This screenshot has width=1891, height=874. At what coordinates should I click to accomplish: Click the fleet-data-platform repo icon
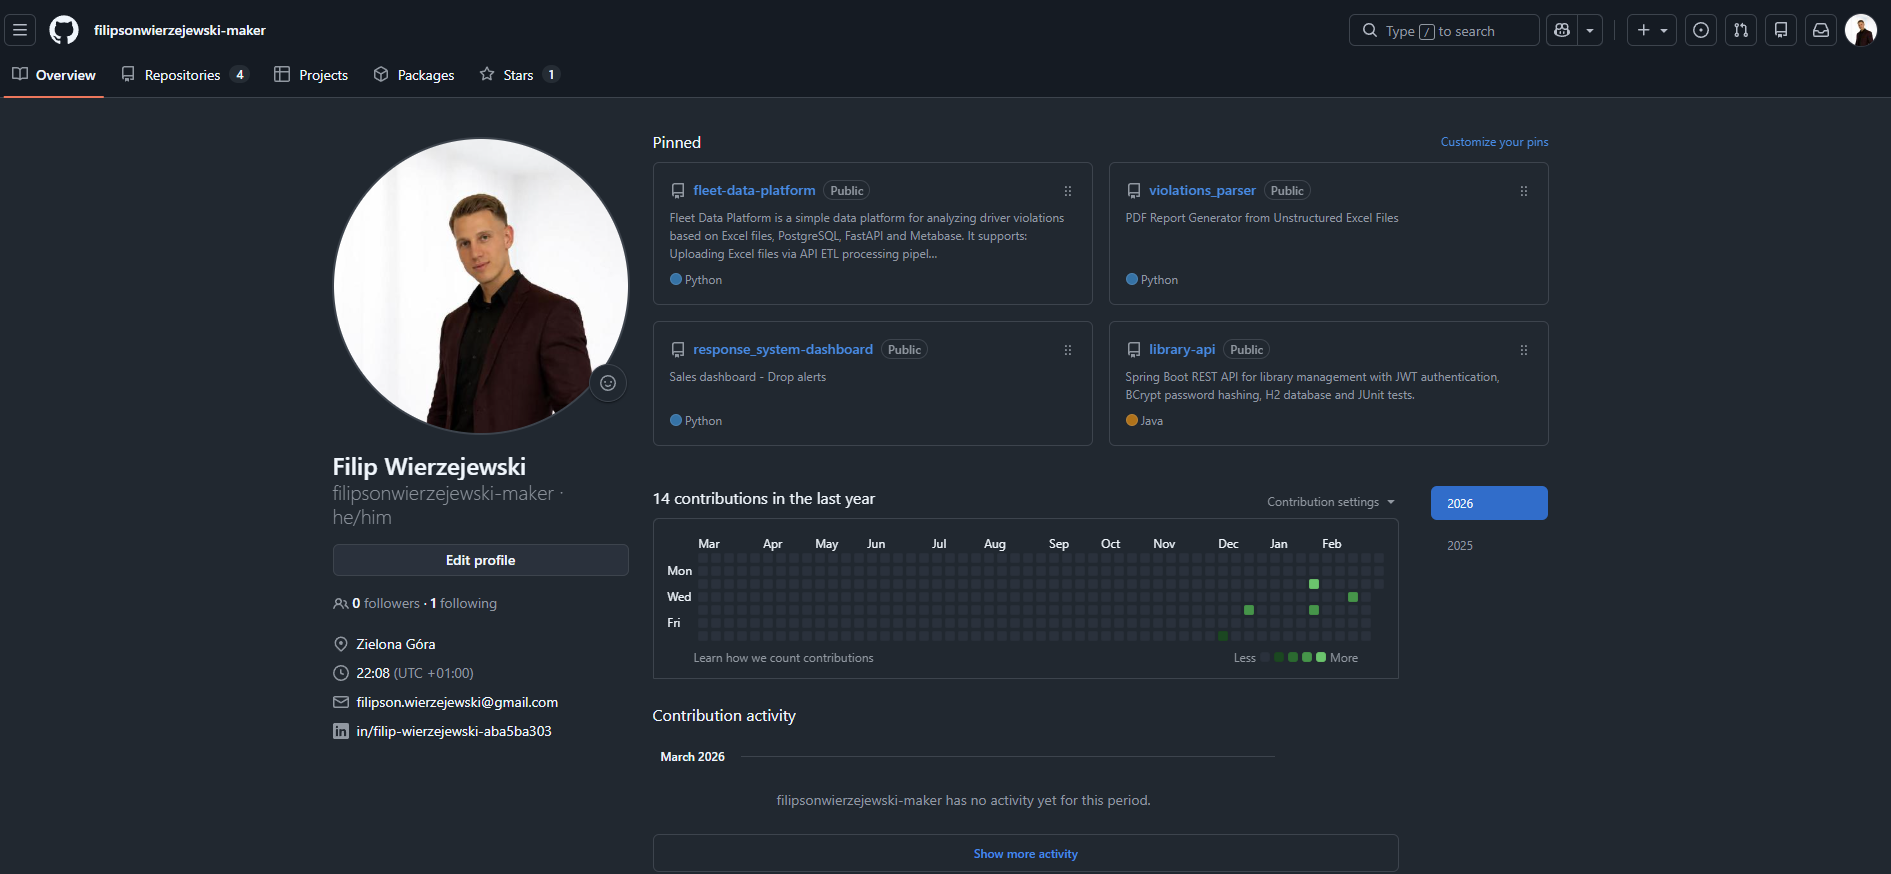point(678,191)
